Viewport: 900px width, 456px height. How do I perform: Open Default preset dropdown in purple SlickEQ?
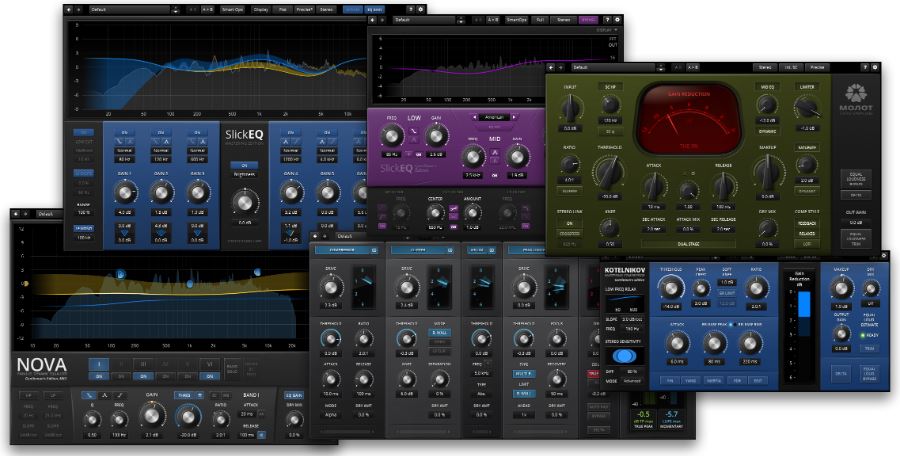(424, 20)
